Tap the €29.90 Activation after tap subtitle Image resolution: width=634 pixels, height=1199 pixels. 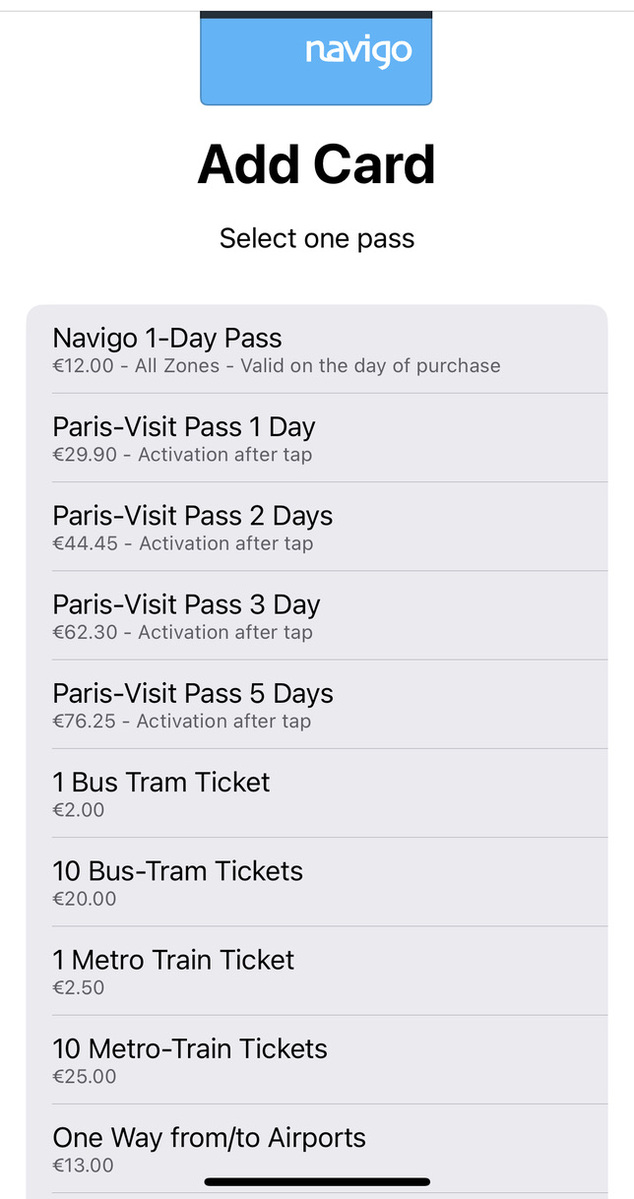pos(182,455)
